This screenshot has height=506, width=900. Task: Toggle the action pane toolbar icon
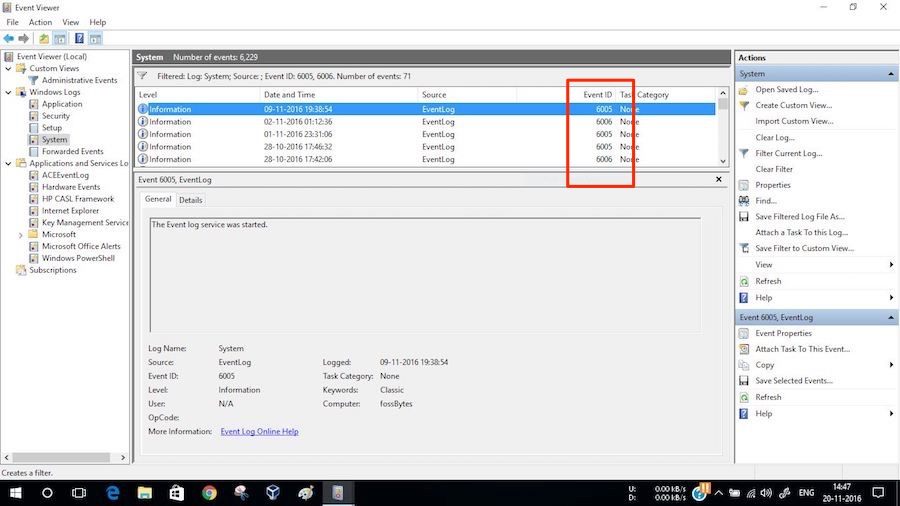(95, 38)
